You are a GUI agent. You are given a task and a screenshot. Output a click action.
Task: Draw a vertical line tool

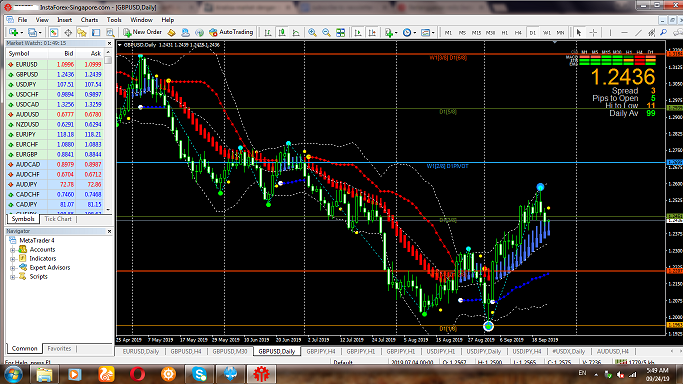610,32
